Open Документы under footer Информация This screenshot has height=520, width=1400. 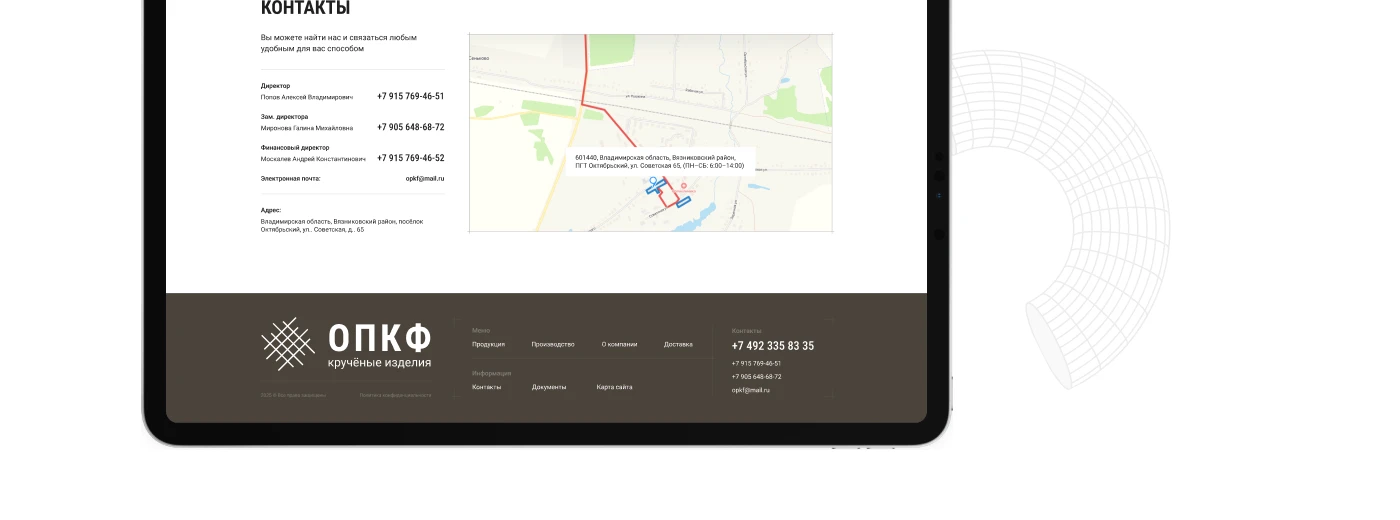(549, 387)
